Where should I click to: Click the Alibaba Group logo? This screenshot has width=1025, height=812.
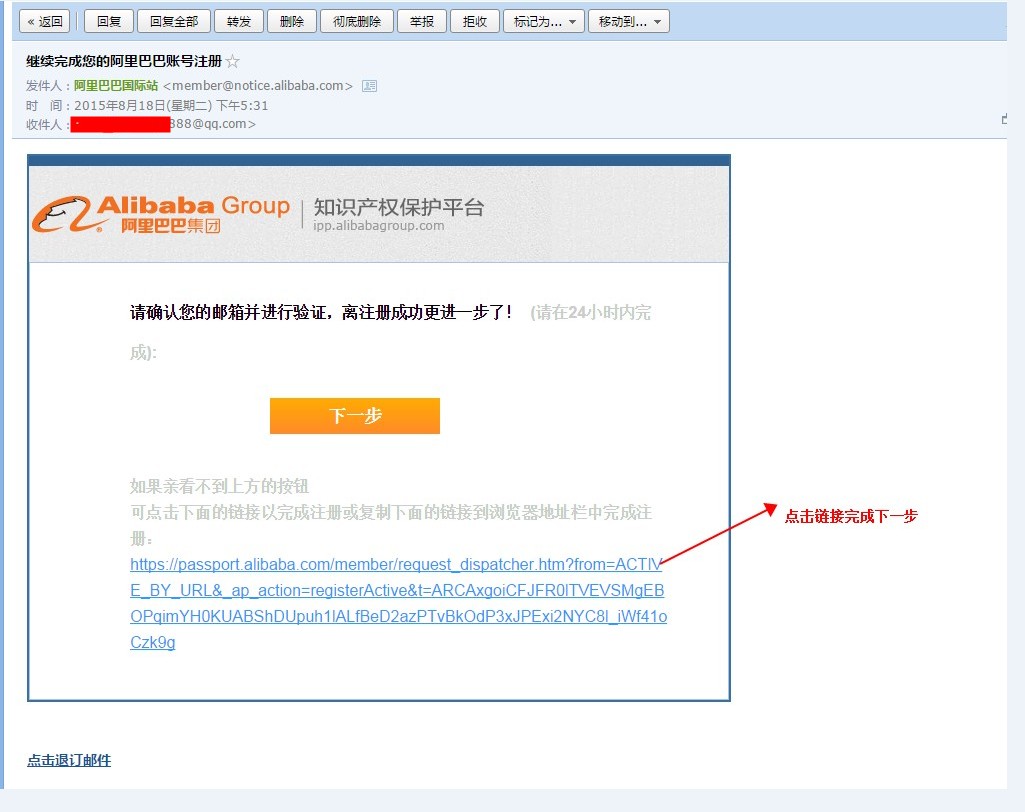tap(161, 214)
